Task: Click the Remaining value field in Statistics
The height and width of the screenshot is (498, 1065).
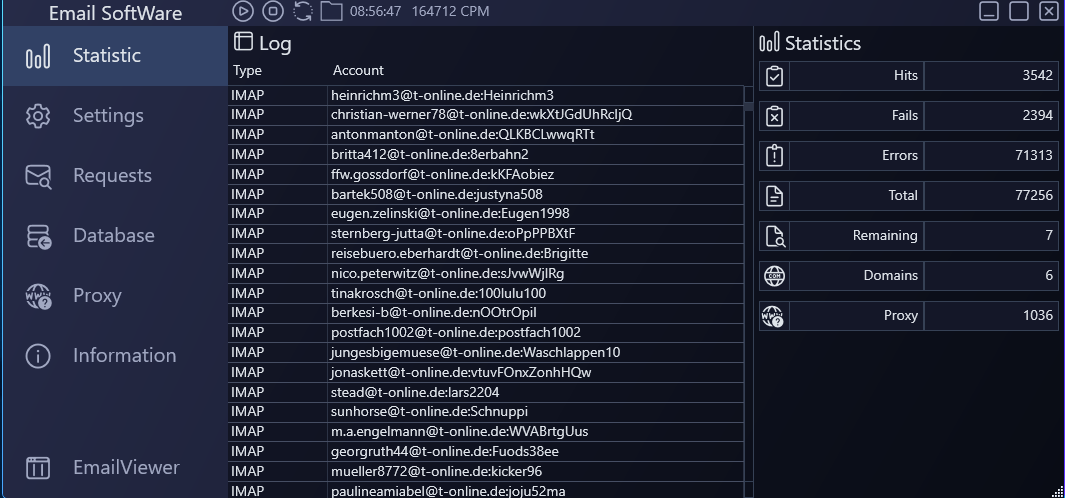Action: [x=990, y=236]
